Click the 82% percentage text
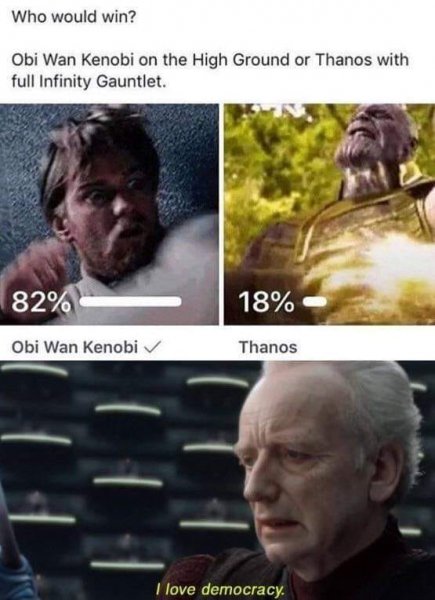This screenshot has height=600, width=435. click(41, 302)
